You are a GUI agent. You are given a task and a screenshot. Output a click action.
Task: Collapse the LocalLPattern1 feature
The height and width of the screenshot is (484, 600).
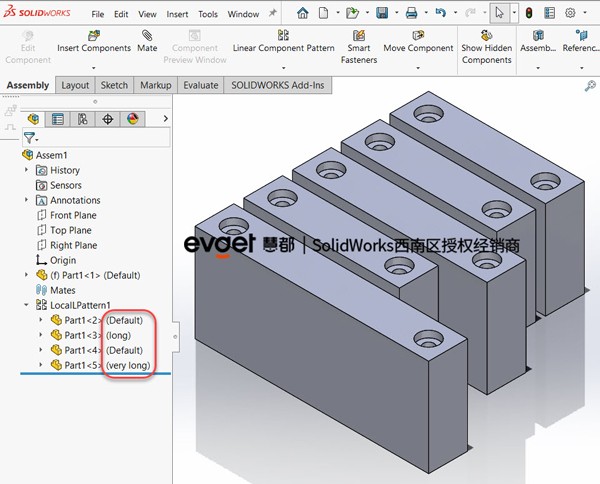(x=26, y=305)
